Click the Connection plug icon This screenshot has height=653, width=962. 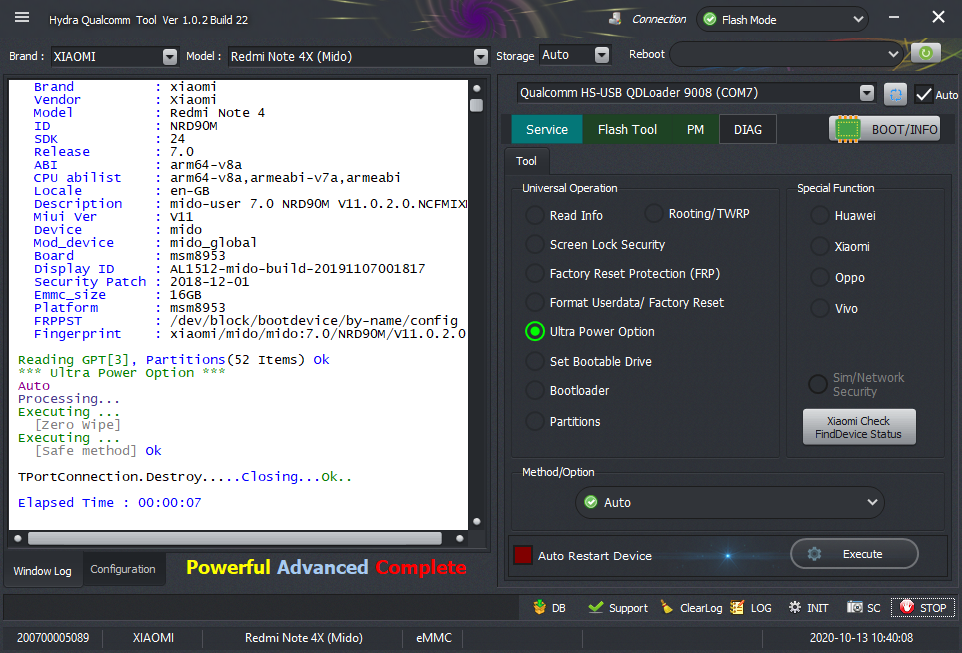click(x=615, y=19)
